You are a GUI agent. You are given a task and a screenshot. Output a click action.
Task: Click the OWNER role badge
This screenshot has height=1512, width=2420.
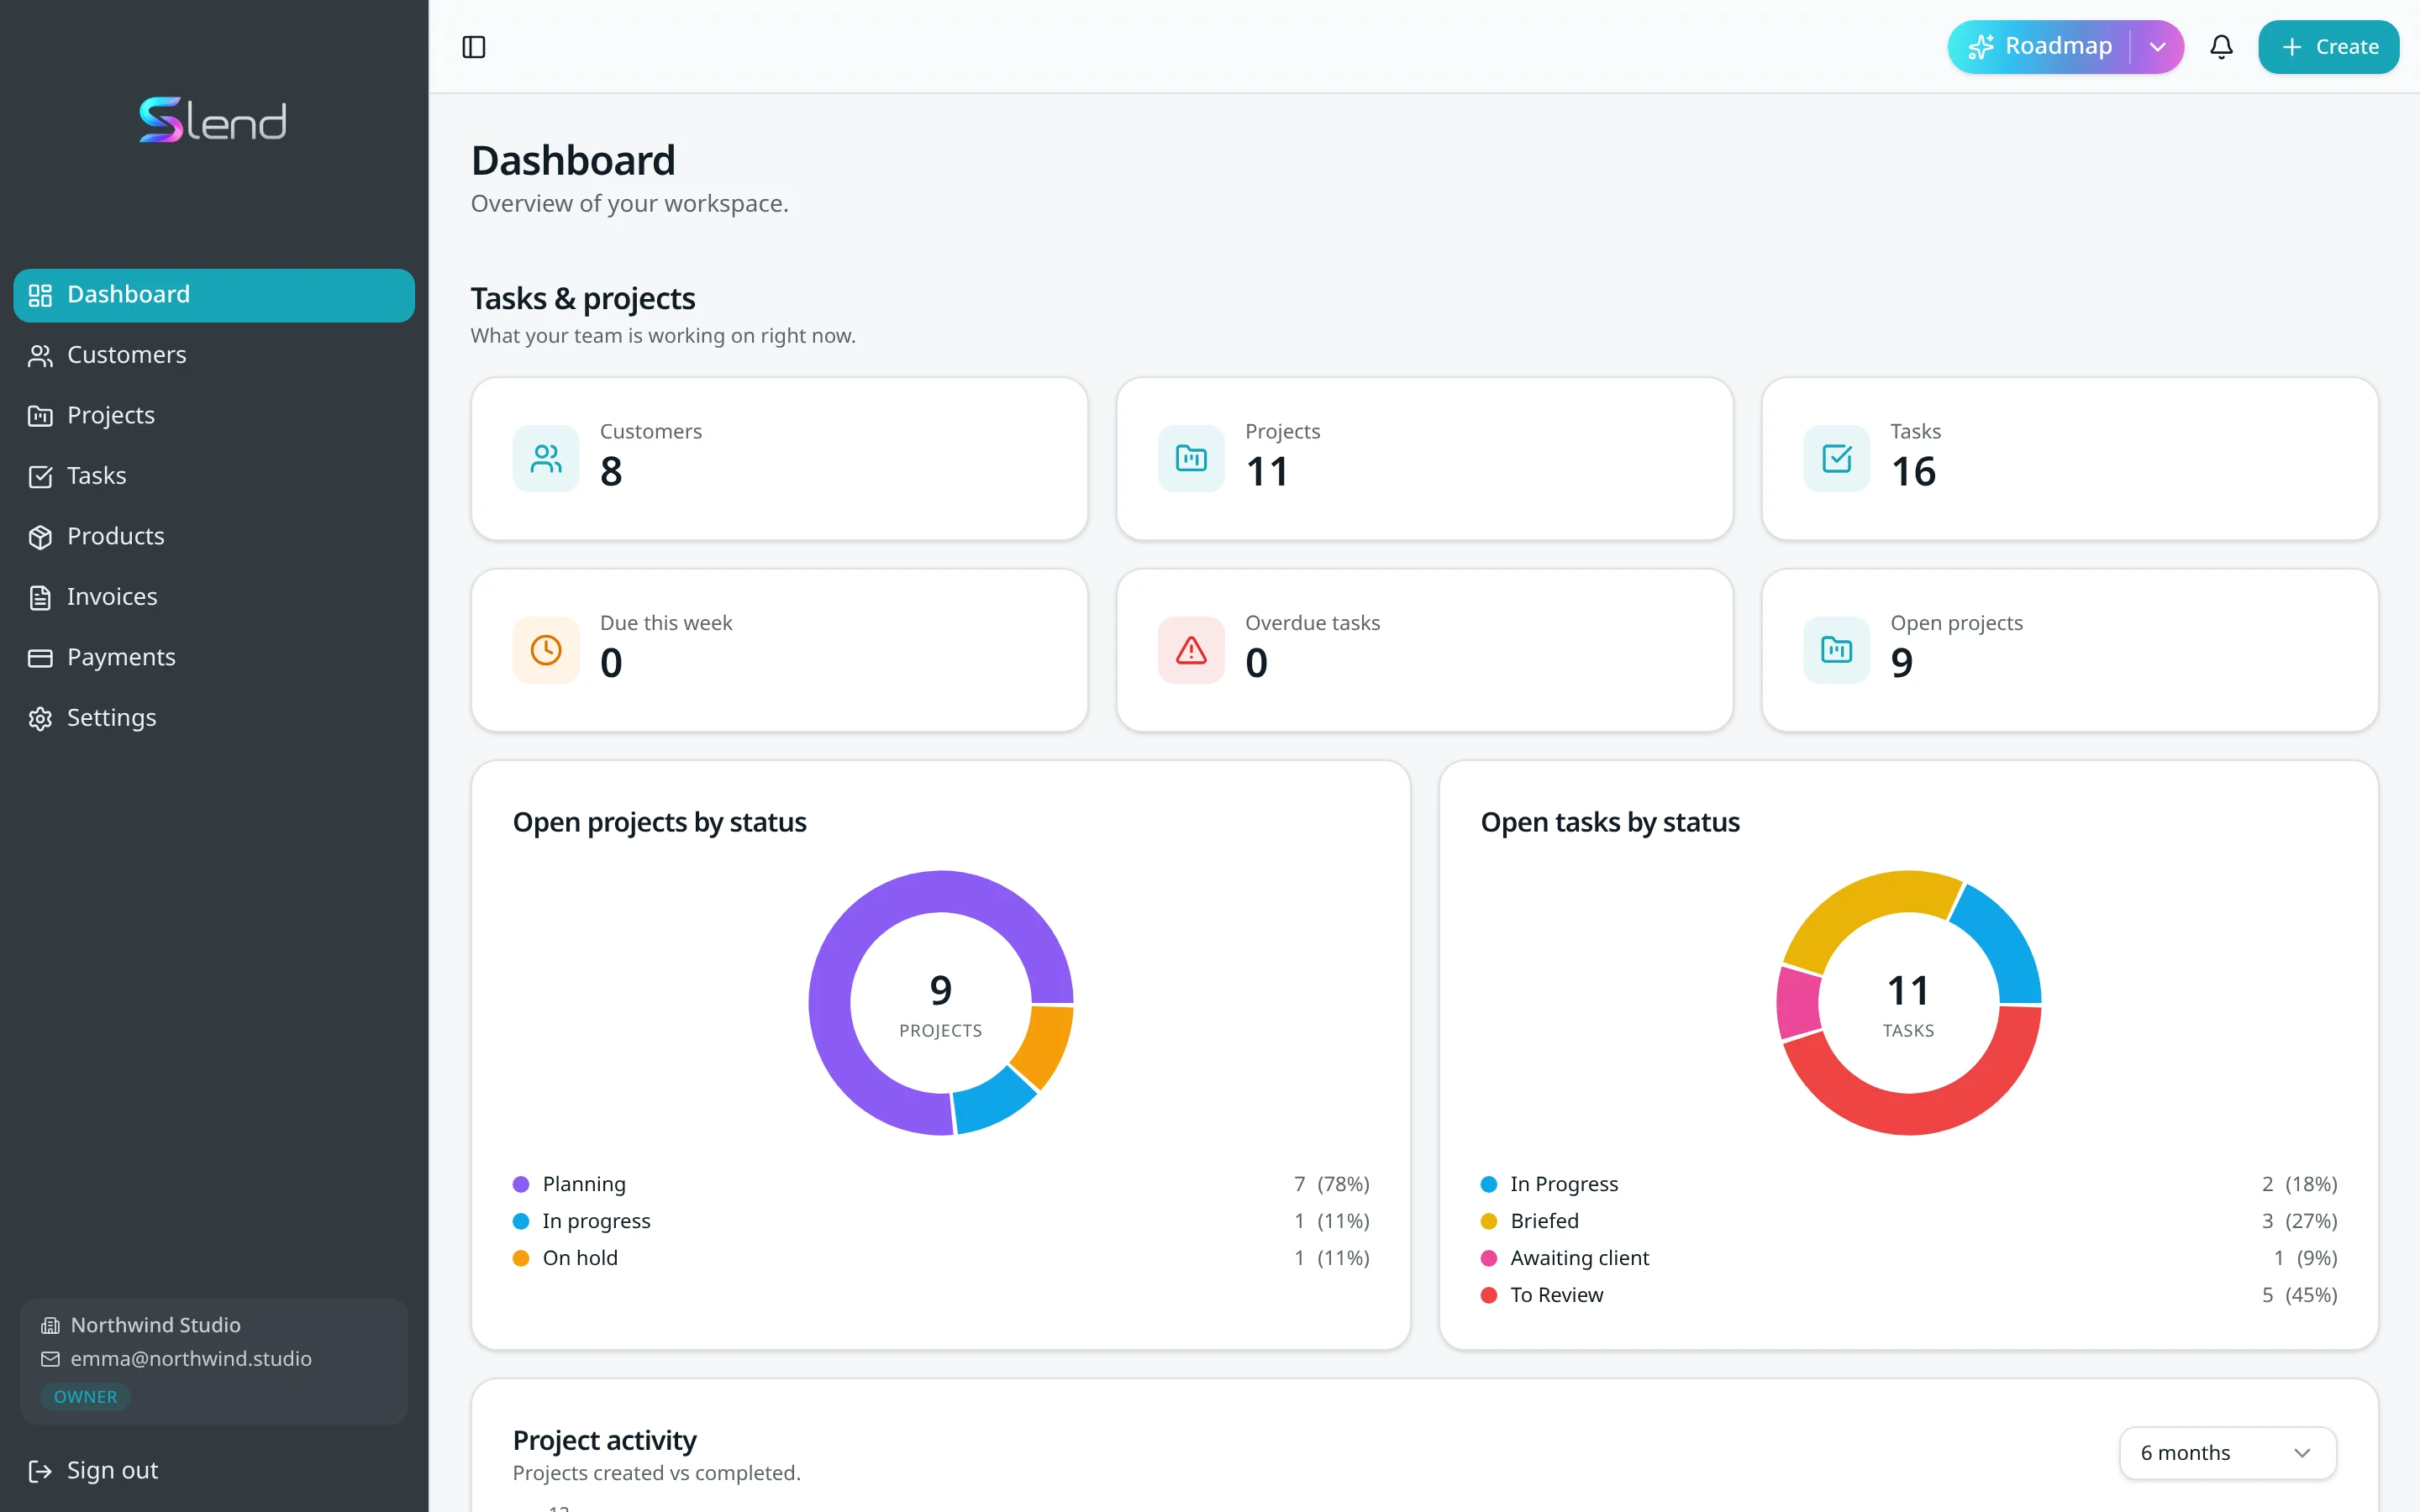click(85, 1397)
